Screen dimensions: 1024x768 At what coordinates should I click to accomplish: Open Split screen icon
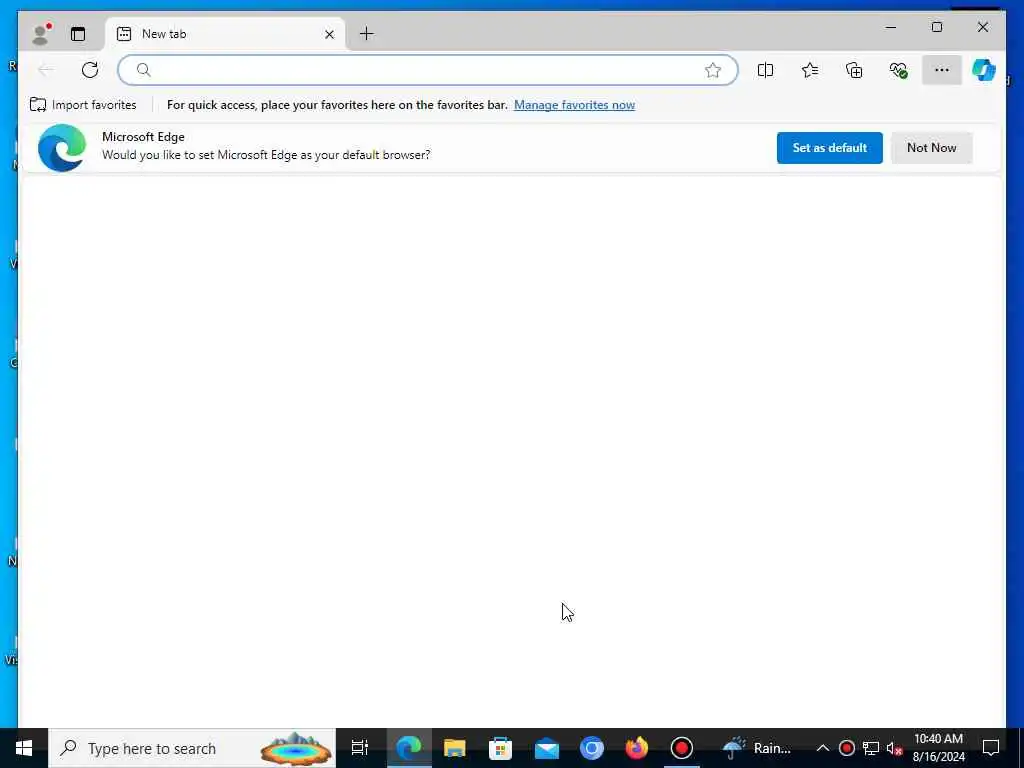click(765, 70)
